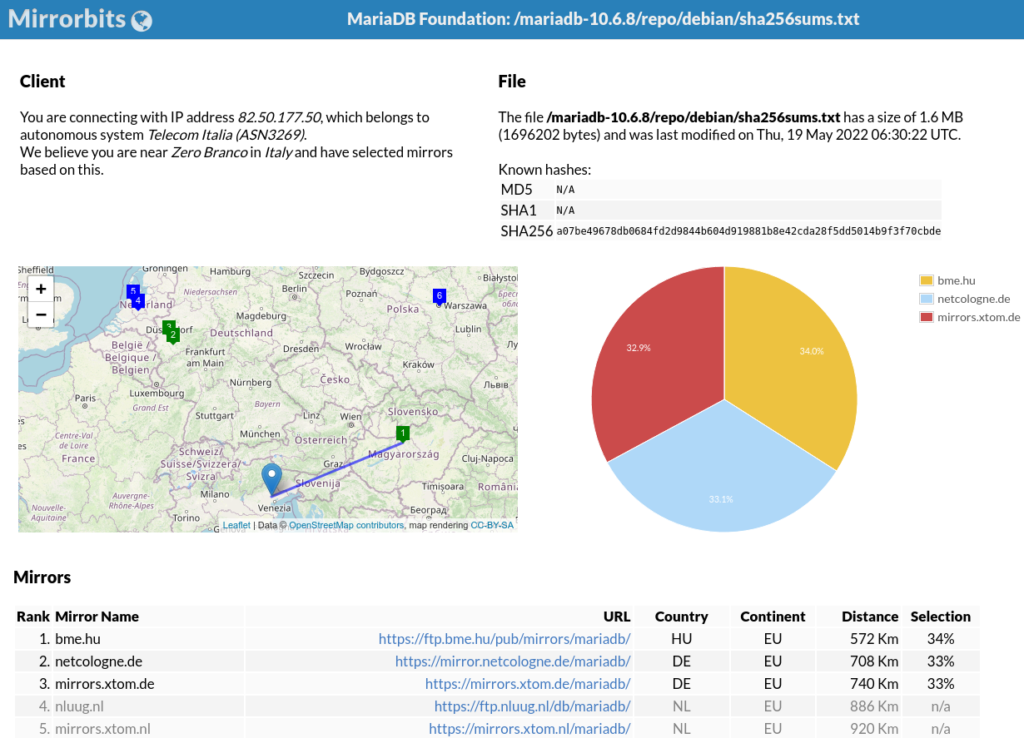Click the Telecom Italia (ASN3269) text
The image size is (1024, 738).
227,135
